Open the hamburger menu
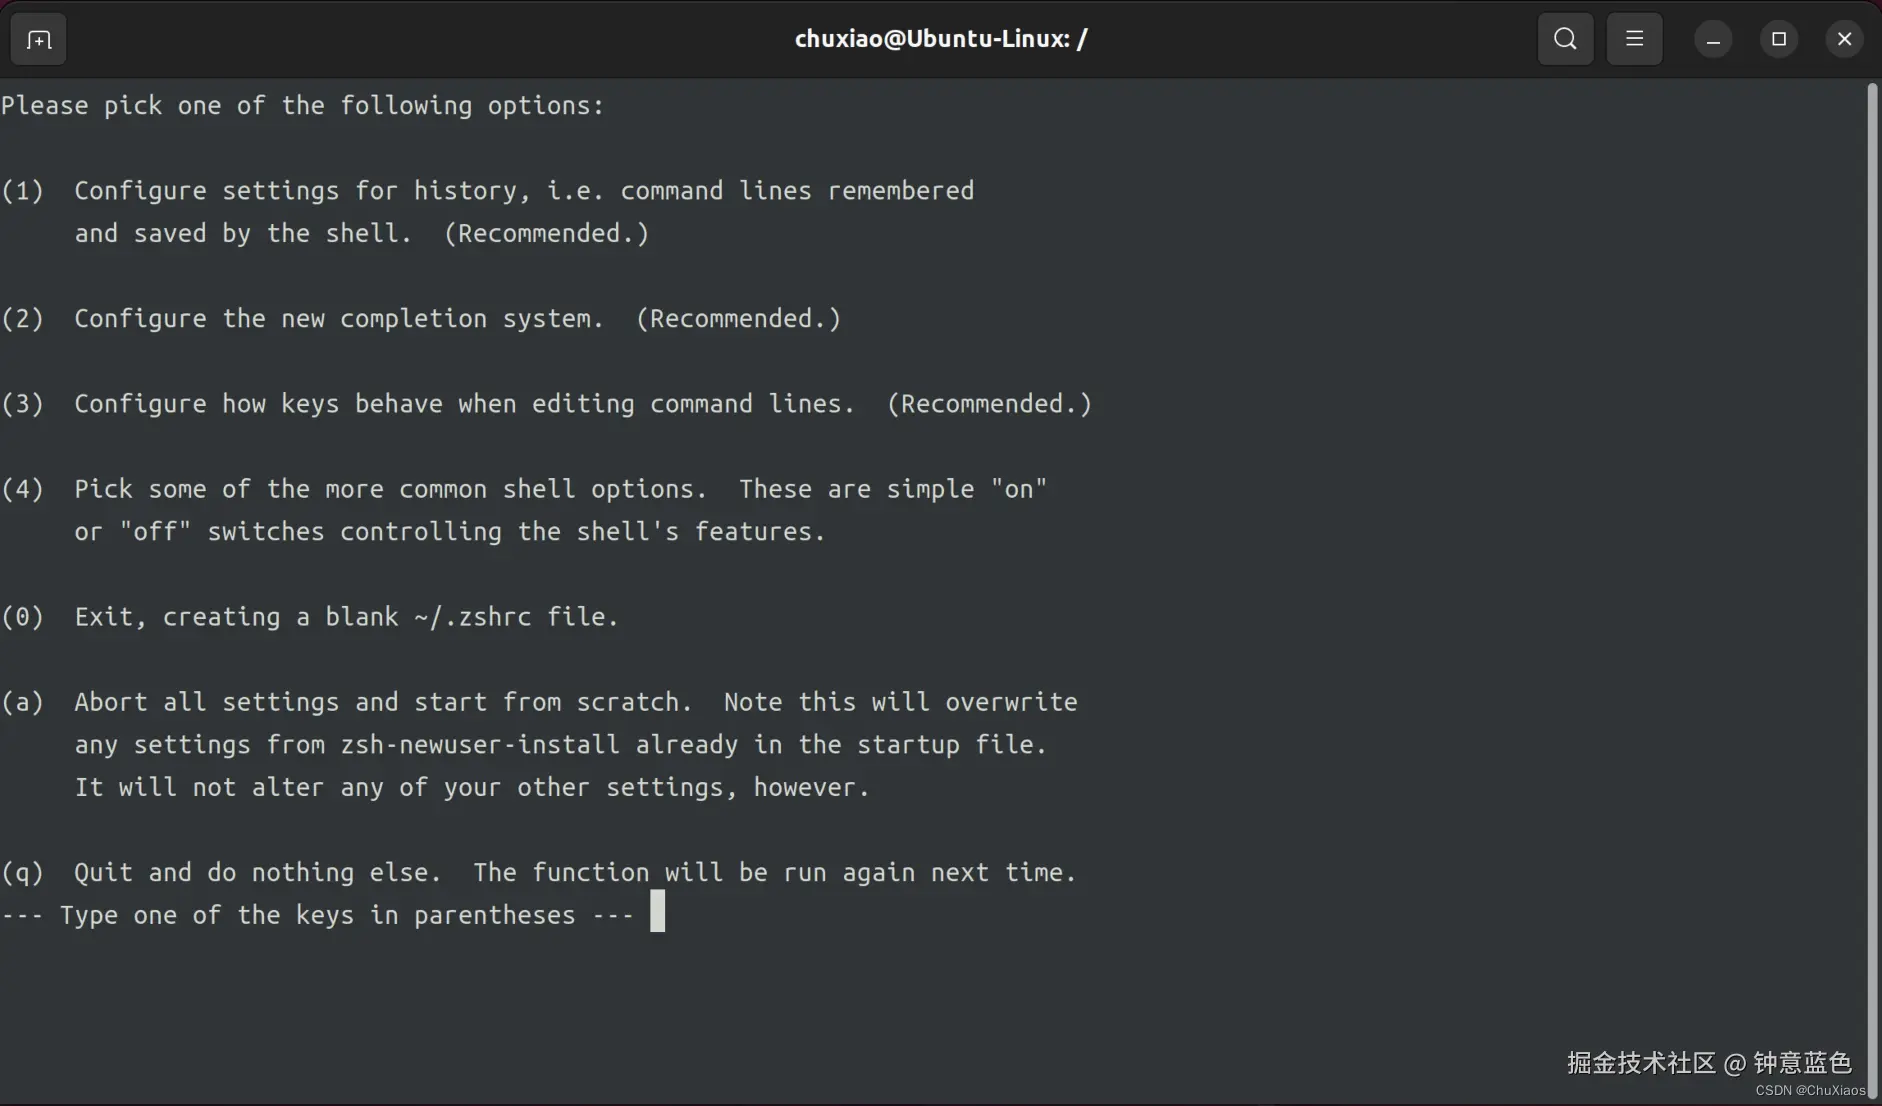Viewport: 1882px width, 1106px height. [x=1634, y=39]
